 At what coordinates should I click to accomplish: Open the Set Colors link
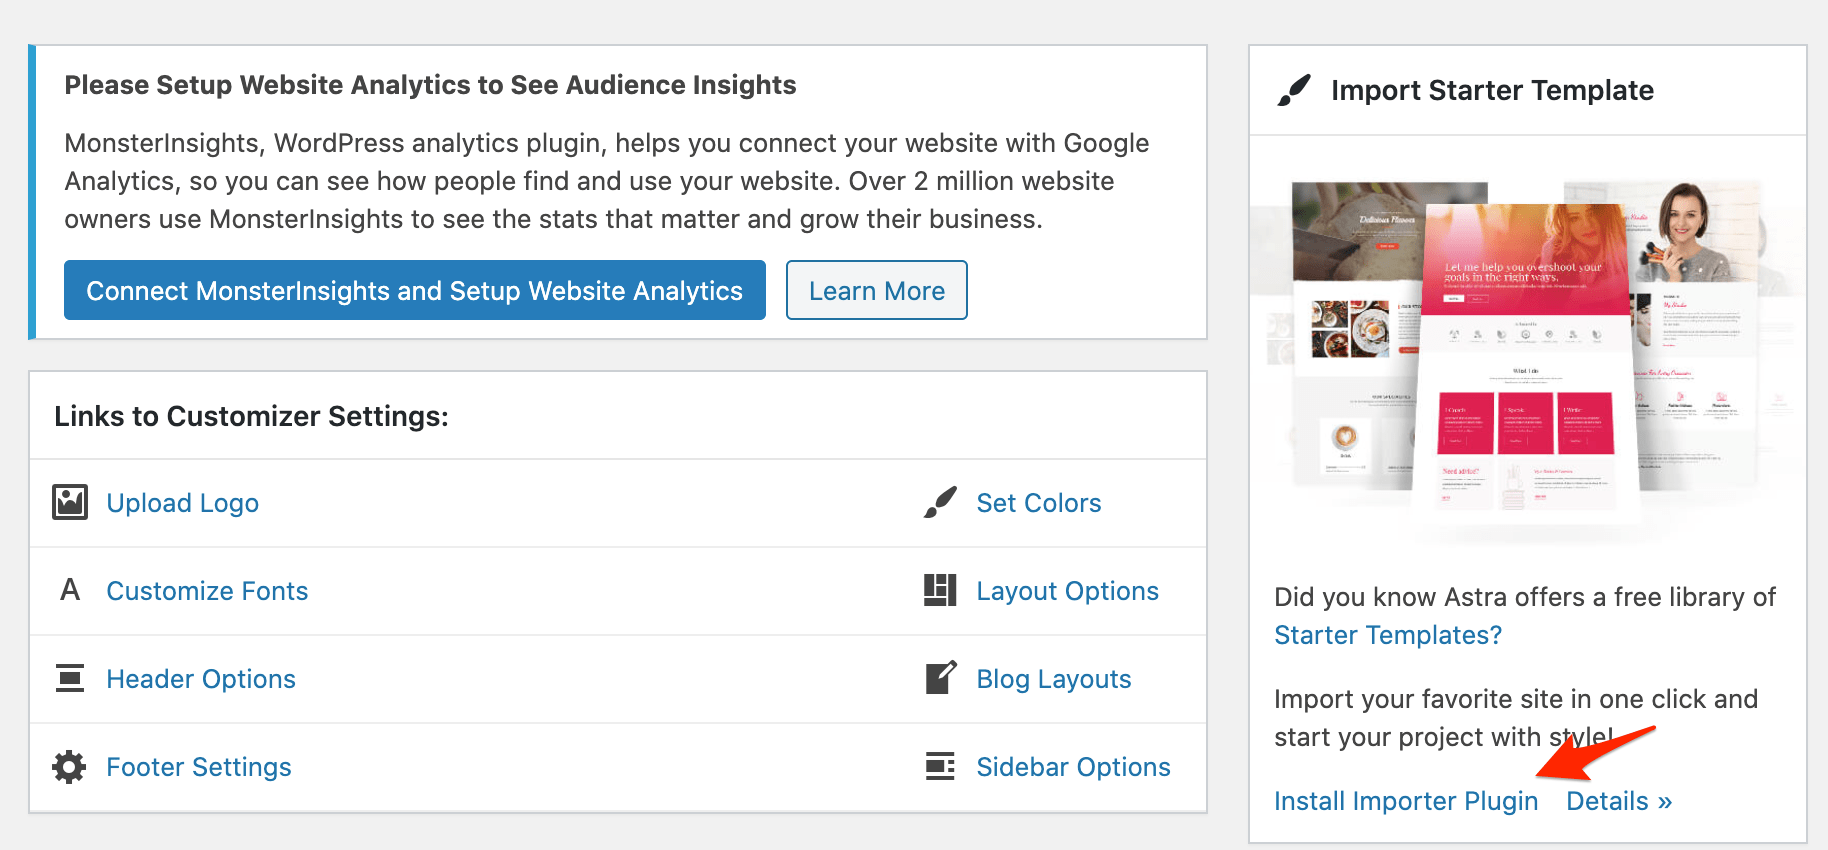coord(1038,503)
